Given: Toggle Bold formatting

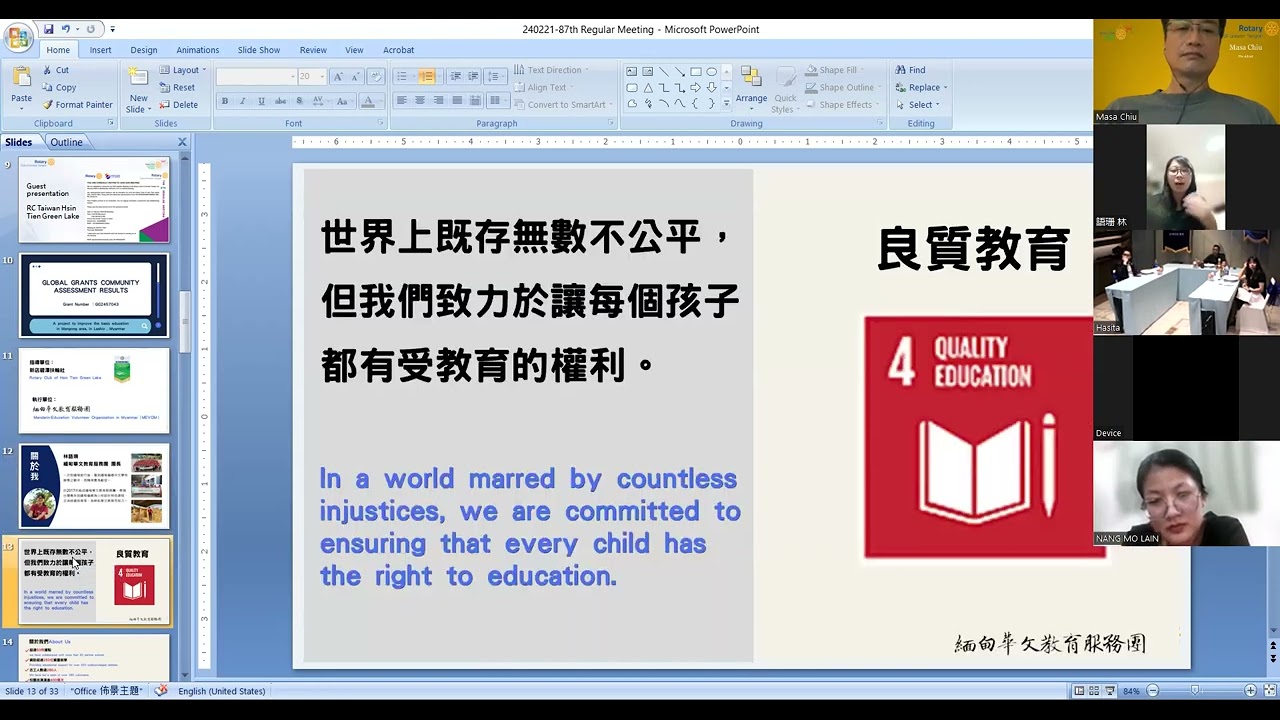Looking at the screenshot, I should (x=225, y=101).
